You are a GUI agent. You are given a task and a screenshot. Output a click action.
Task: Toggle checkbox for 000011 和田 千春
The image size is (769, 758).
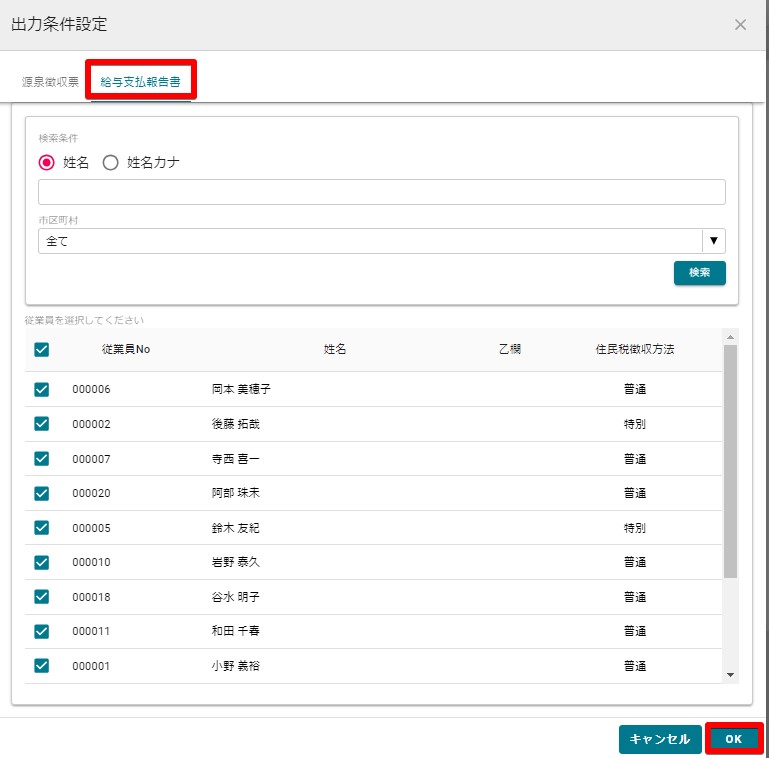42,631
